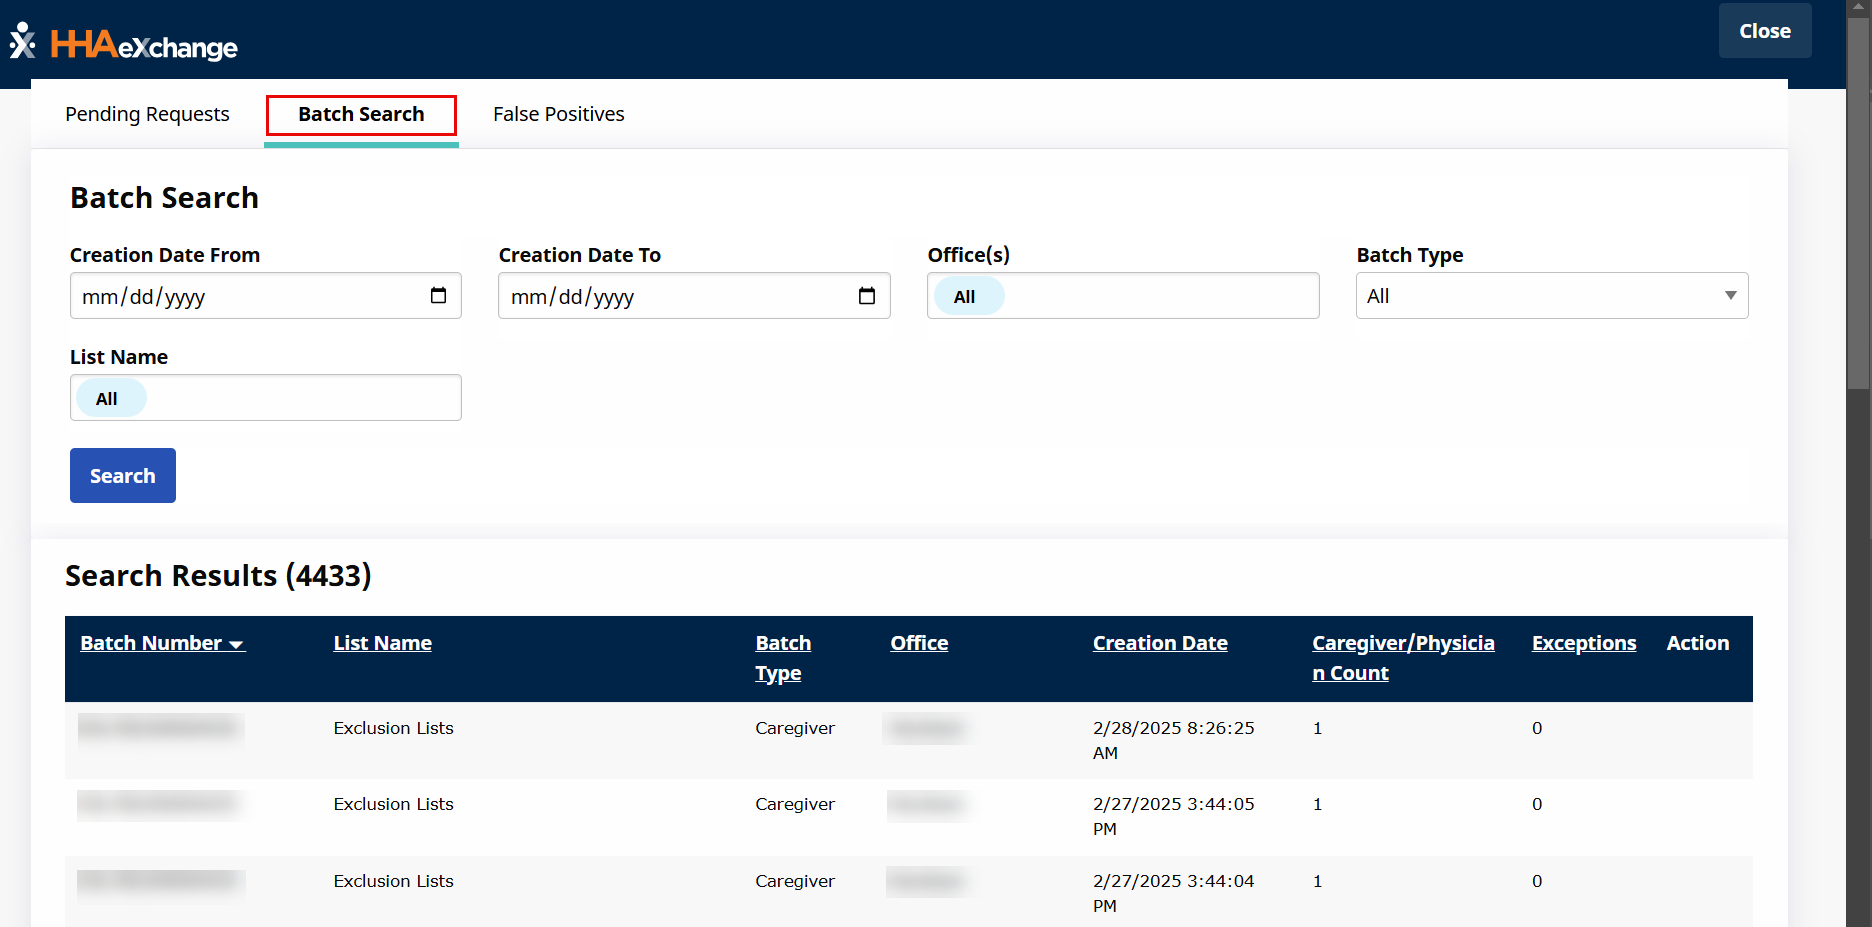Sort by Exceptions column header
The image size is (1872, 927).
(x=1583, y=643)
